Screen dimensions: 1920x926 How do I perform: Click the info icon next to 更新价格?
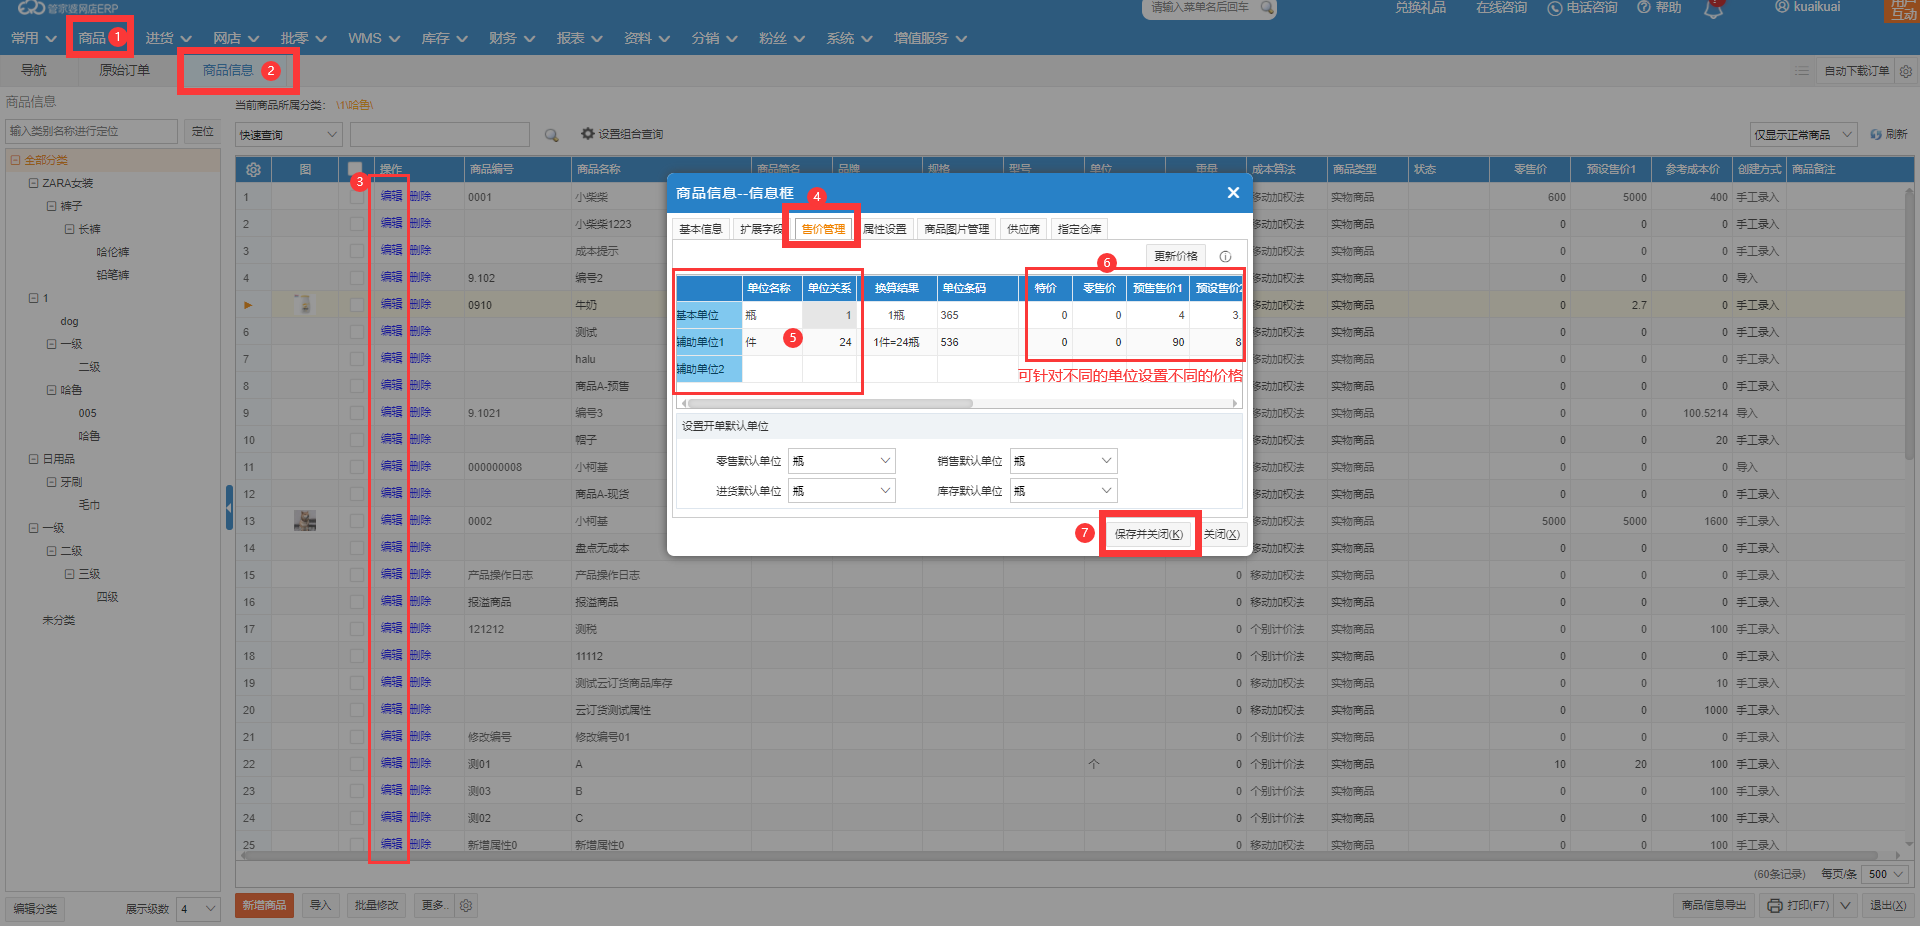click(x=1225, y=256)
